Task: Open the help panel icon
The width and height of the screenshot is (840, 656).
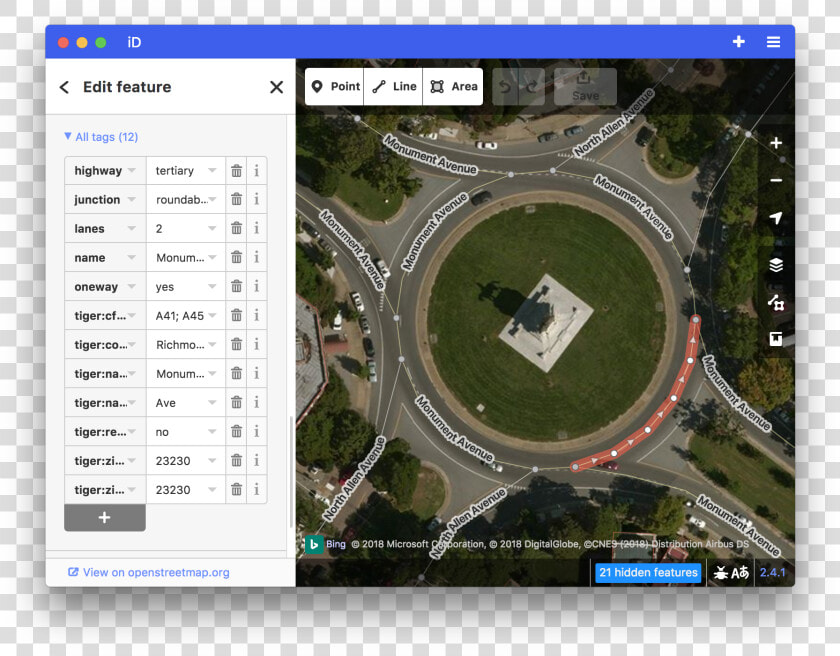Action: (776, 339)
